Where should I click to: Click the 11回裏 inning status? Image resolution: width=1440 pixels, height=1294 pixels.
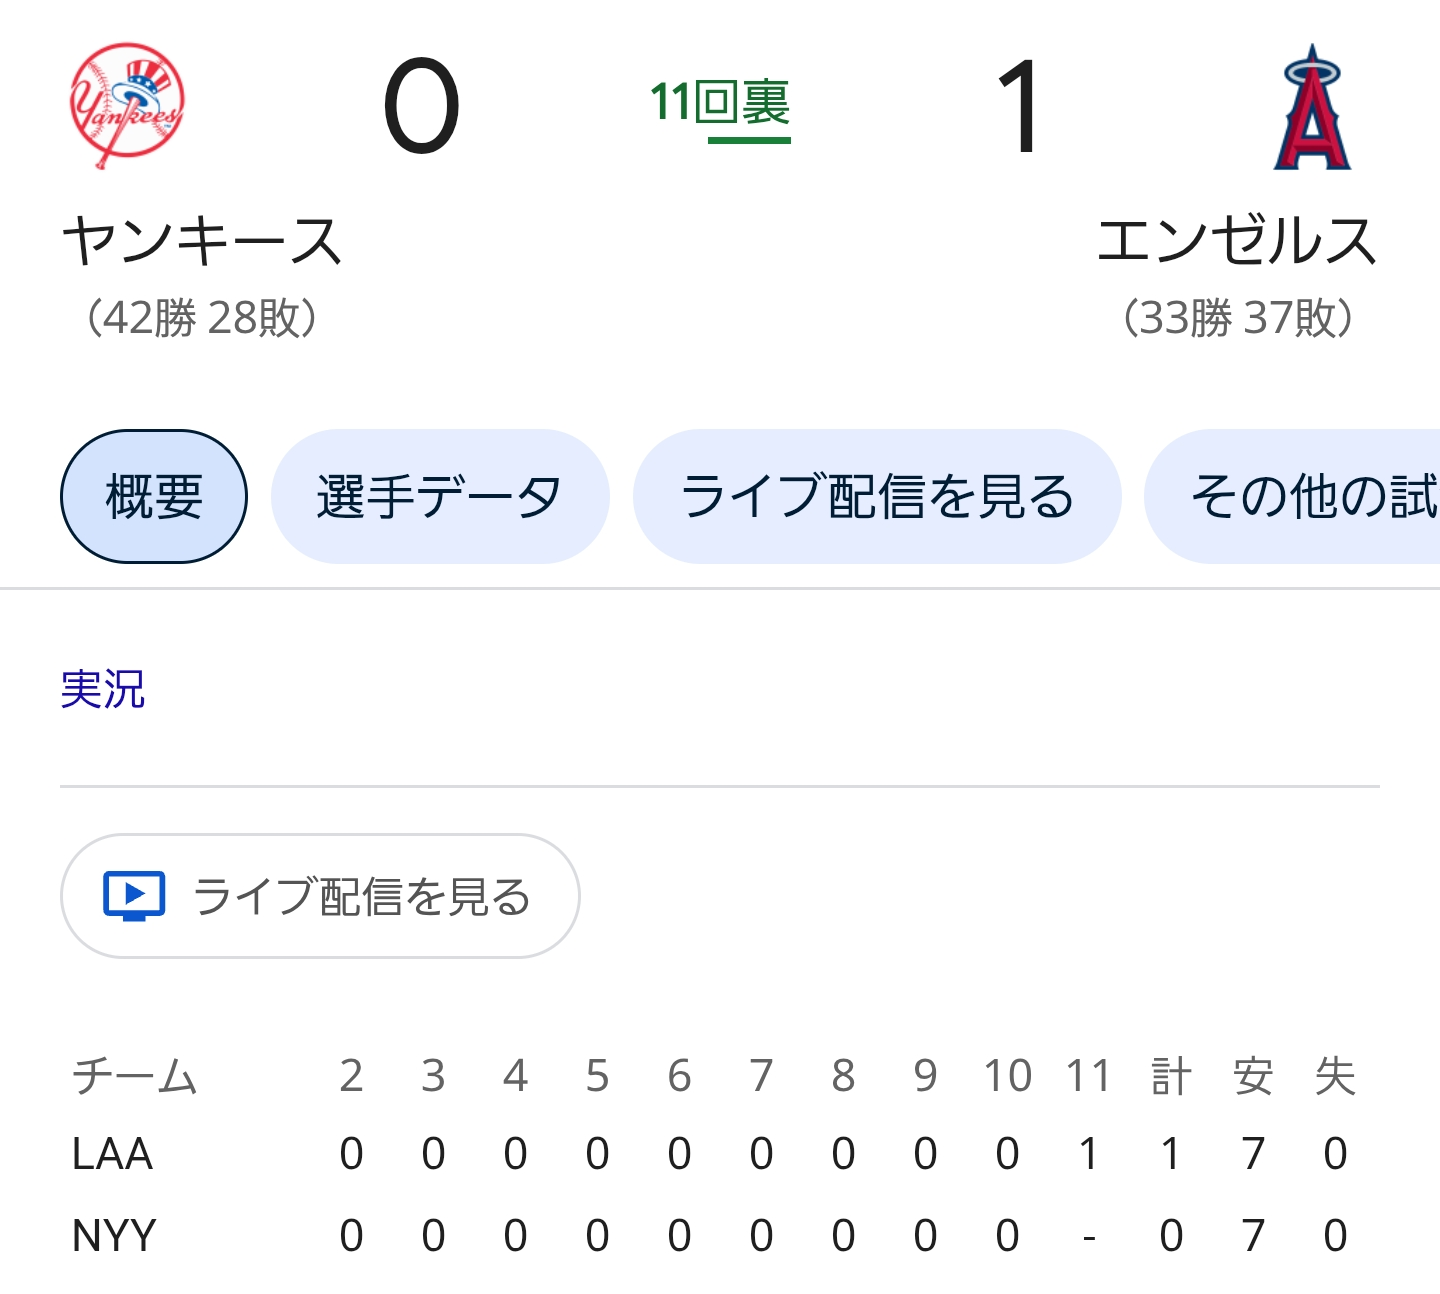pos(720,104)
